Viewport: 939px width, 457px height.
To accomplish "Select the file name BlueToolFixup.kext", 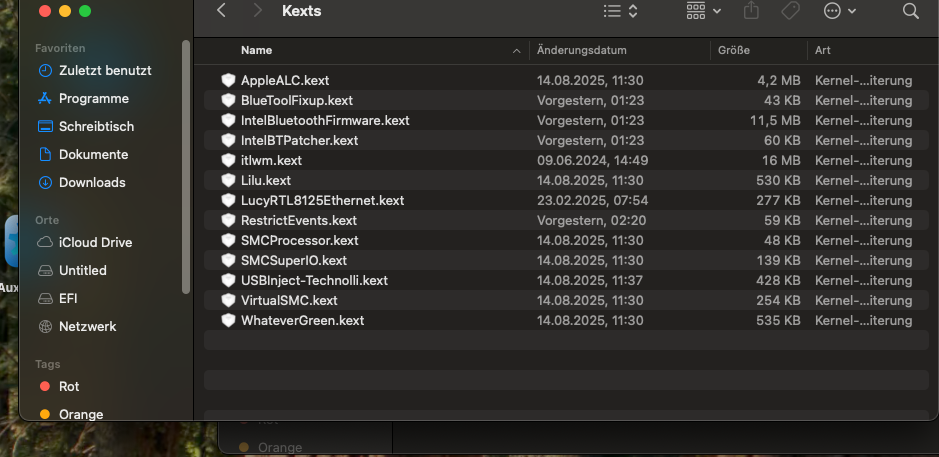I will tap(296, 100).
